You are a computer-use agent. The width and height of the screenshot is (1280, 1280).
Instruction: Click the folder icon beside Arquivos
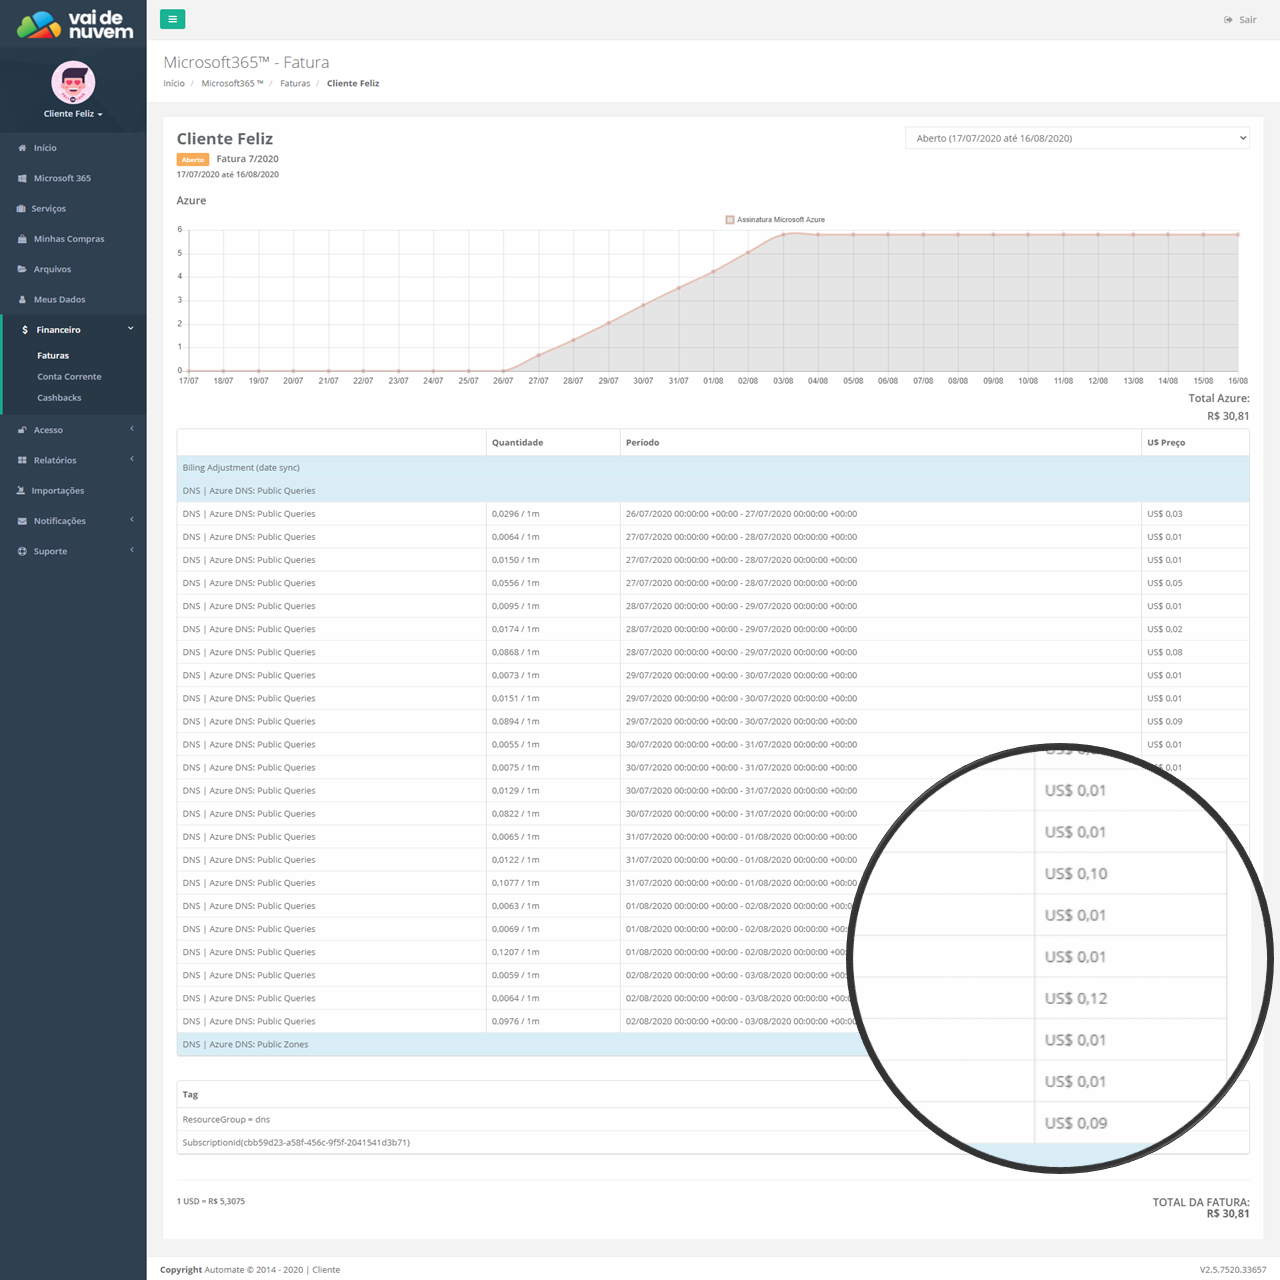tap(22, 269)
